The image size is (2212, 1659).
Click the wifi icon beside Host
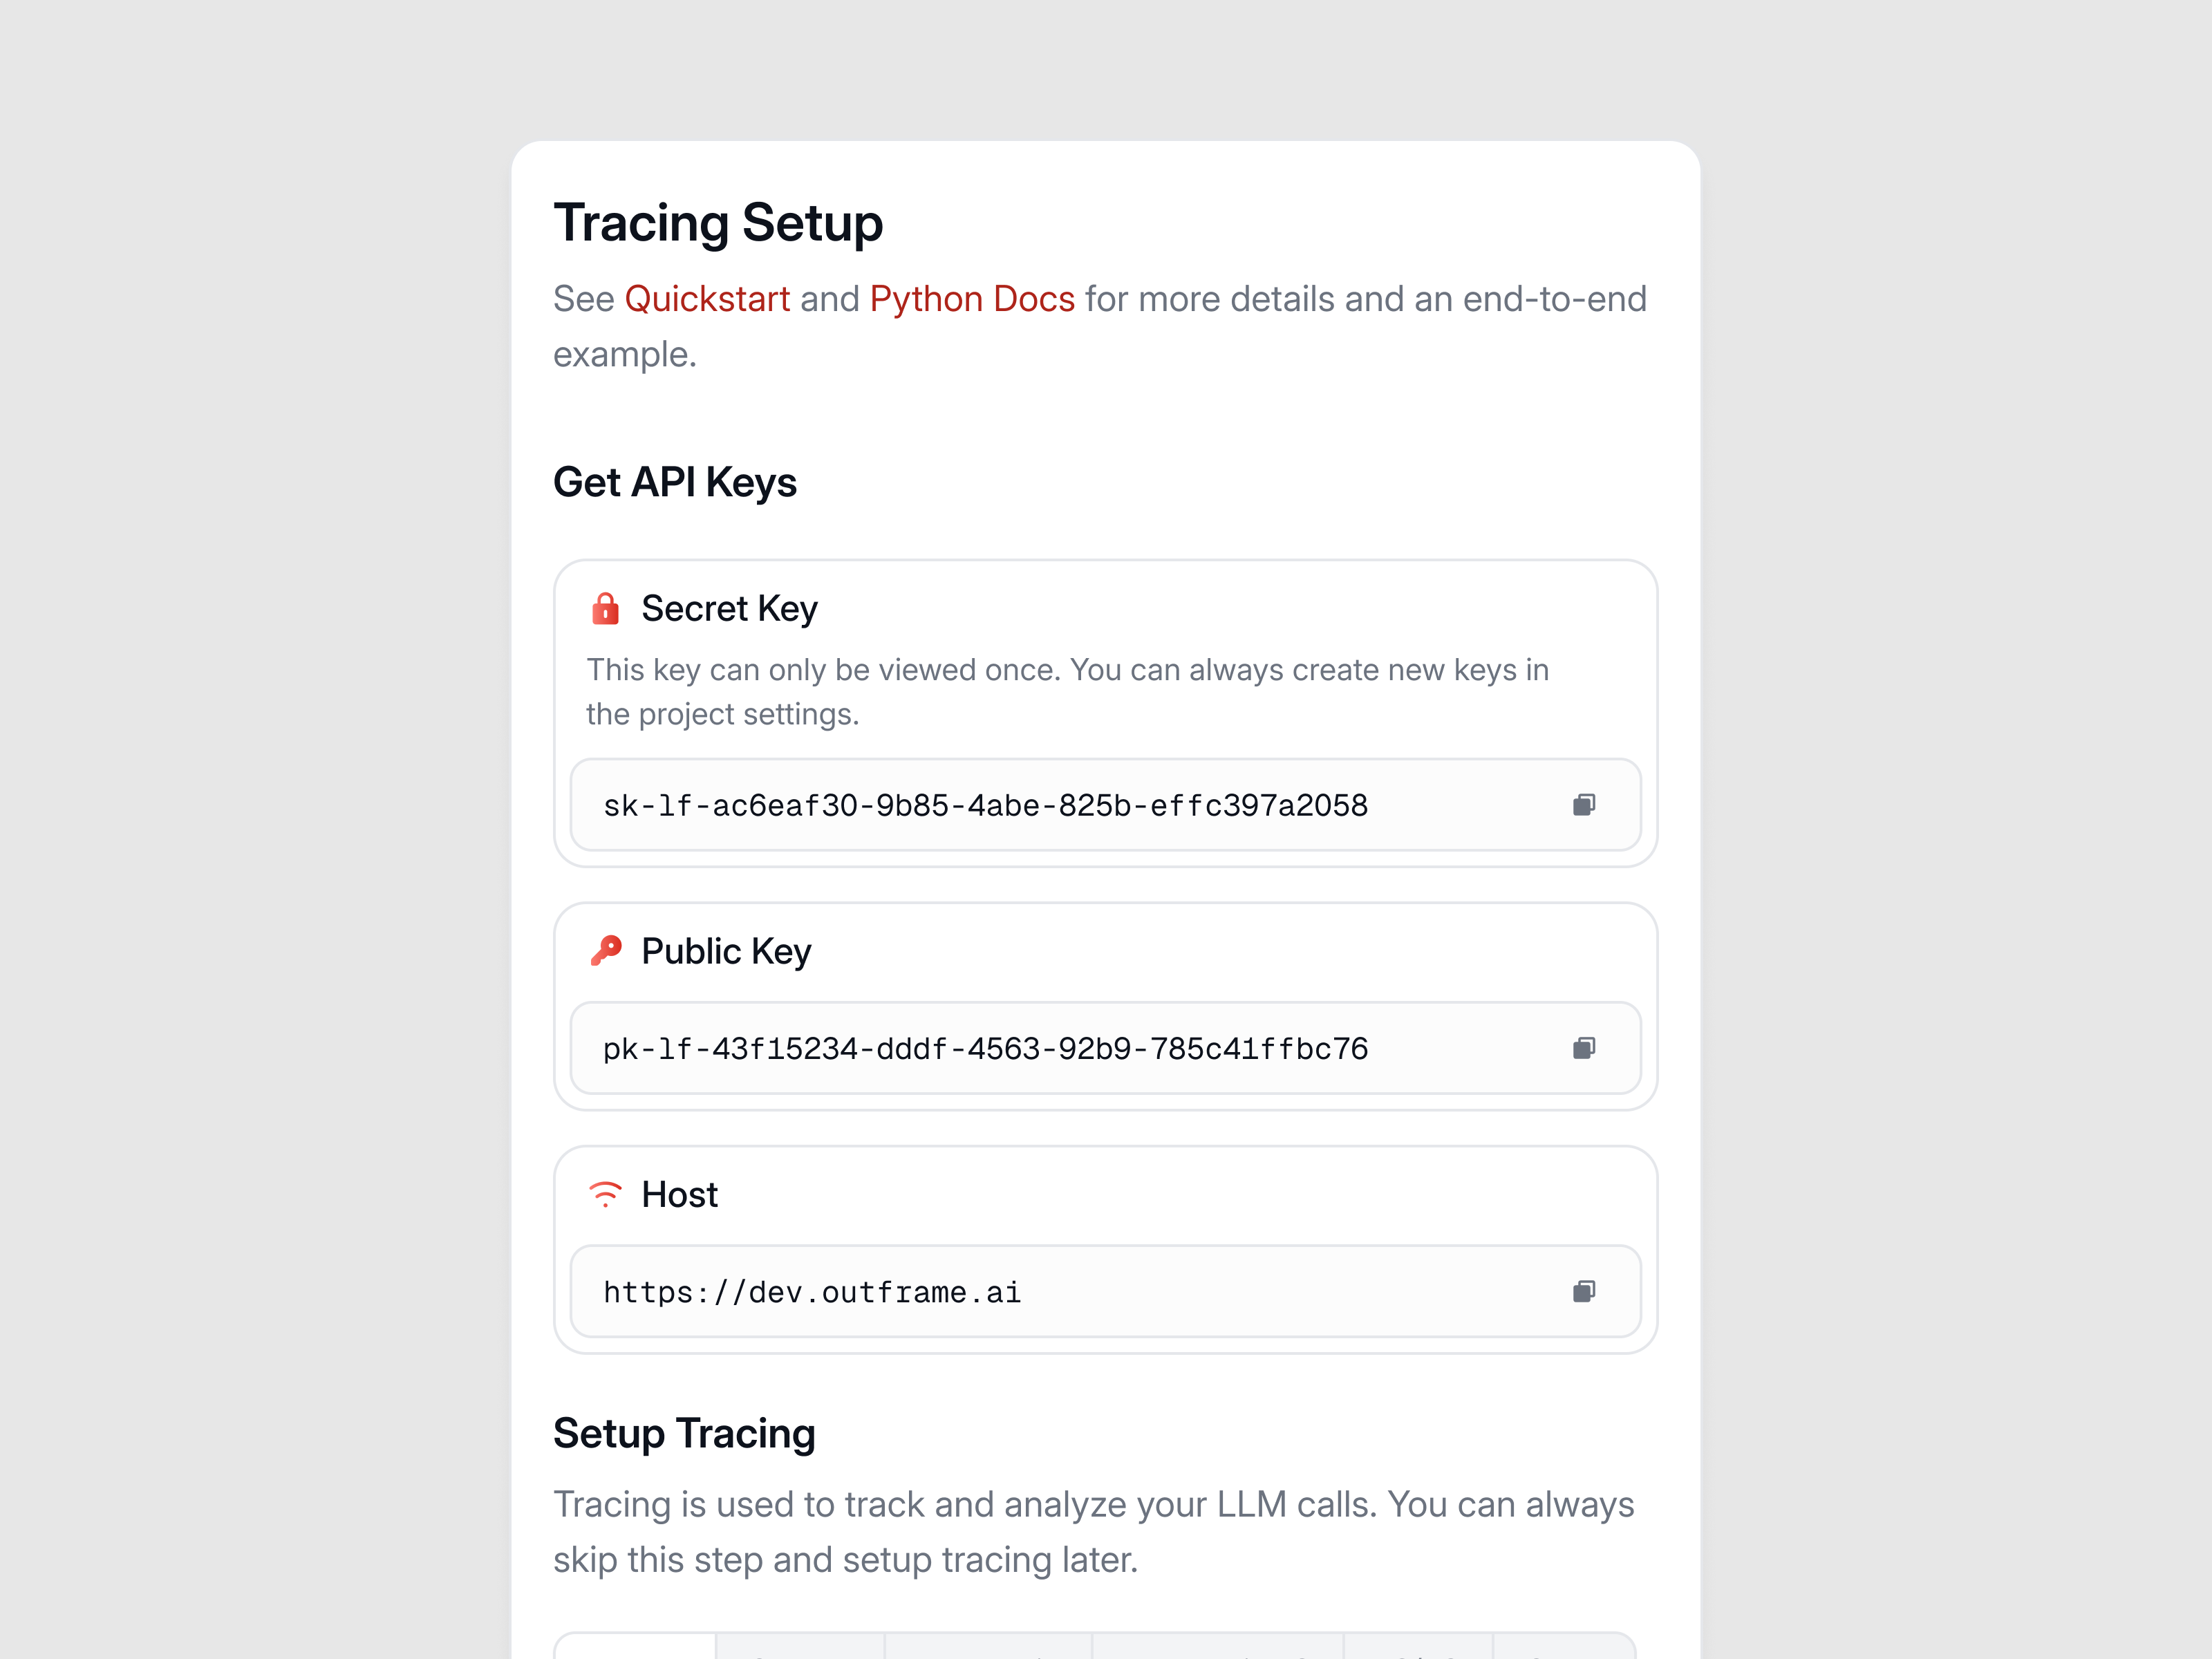(x=606, y=1193)
